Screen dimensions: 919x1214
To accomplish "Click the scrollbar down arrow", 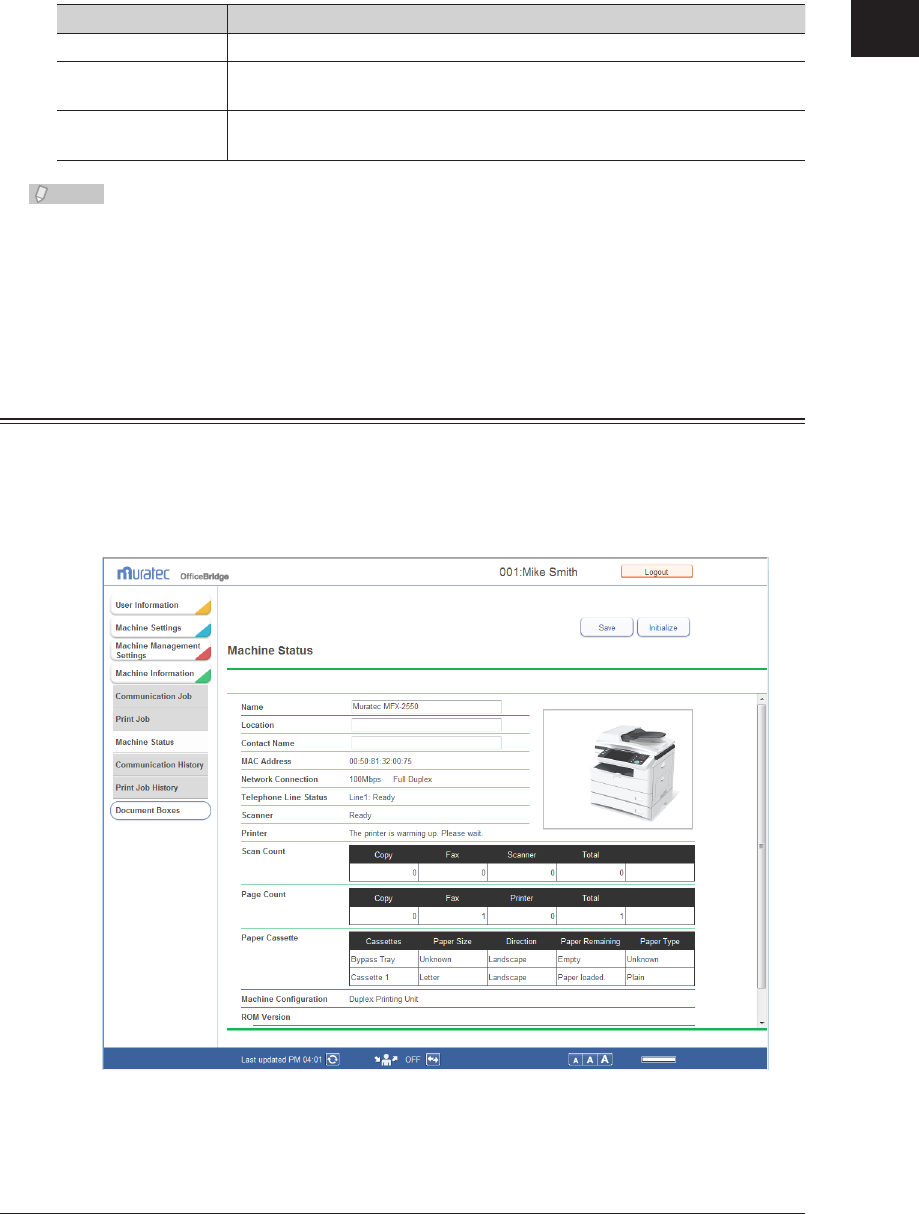I will [762, 1022].
